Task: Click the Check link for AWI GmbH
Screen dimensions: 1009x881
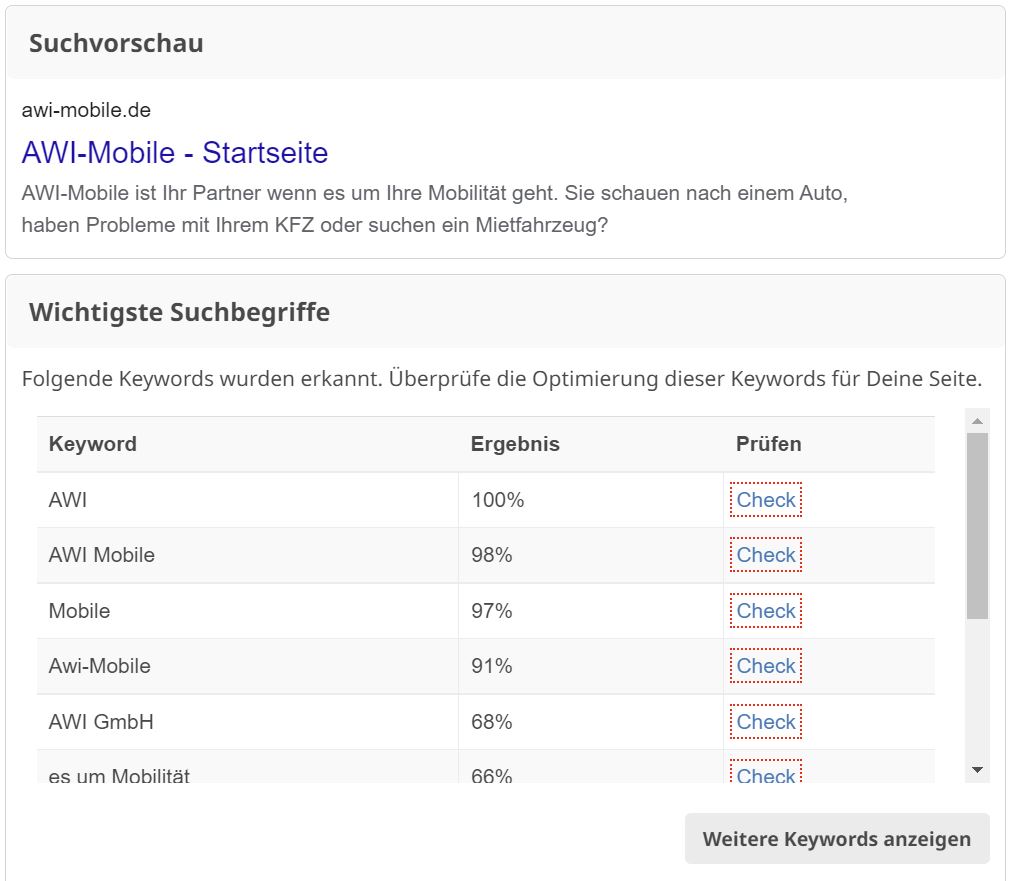Action: pos(766,722)
